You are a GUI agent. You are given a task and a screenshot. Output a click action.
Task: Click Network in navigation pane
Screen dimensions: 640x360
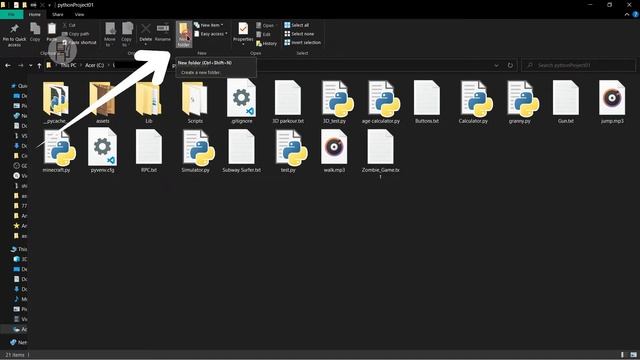[x=19, y=342]
